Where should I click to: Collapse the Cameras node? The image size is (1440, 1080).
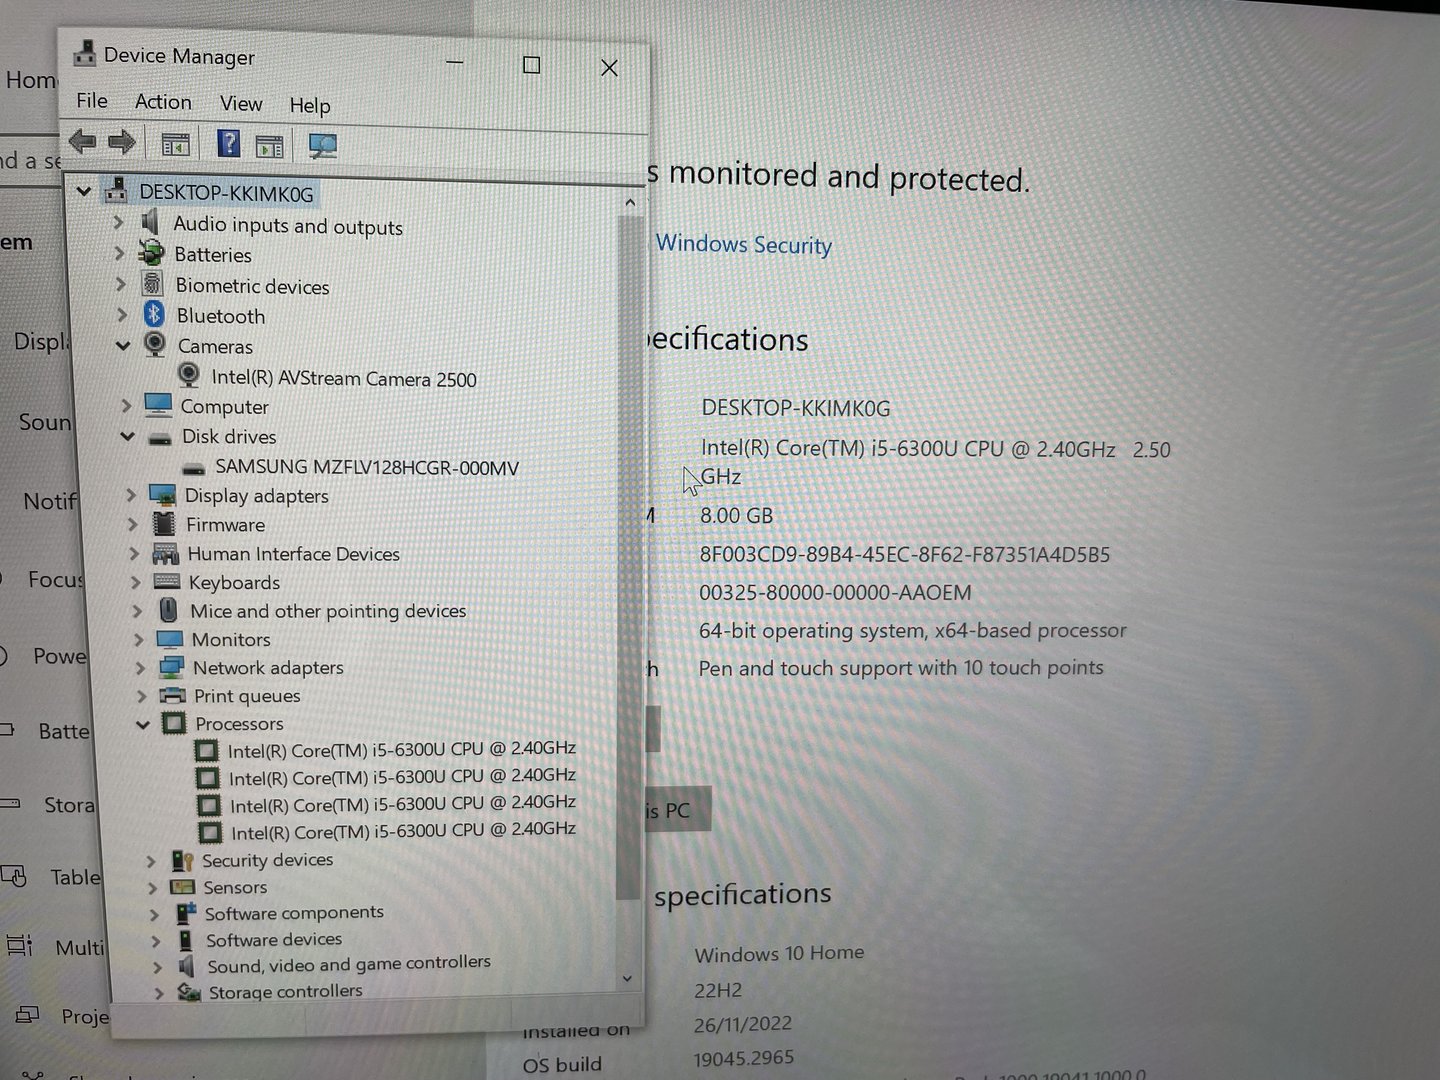(x=123, y=346)
